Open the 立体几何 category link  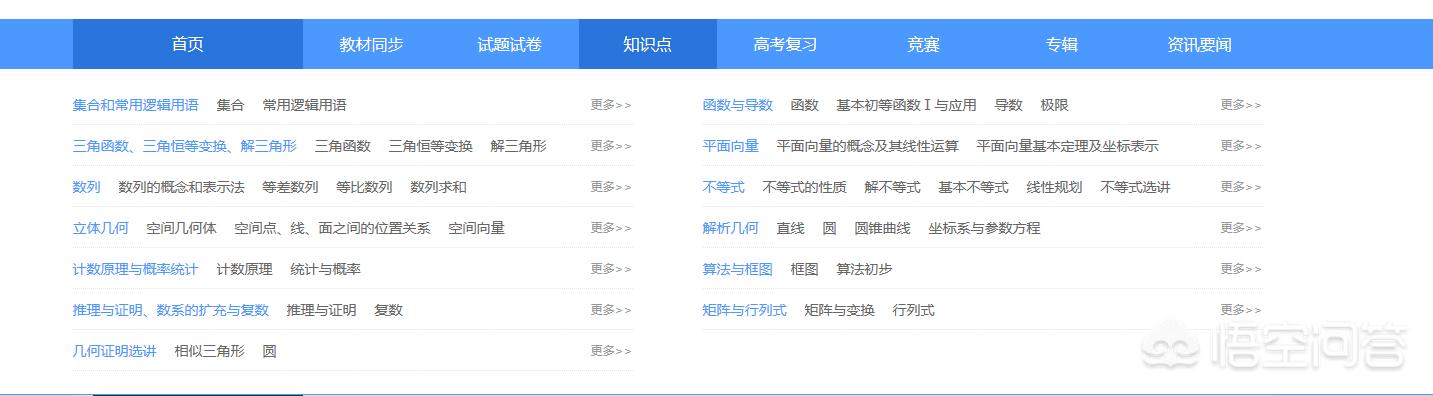click(x=101, y=227)
